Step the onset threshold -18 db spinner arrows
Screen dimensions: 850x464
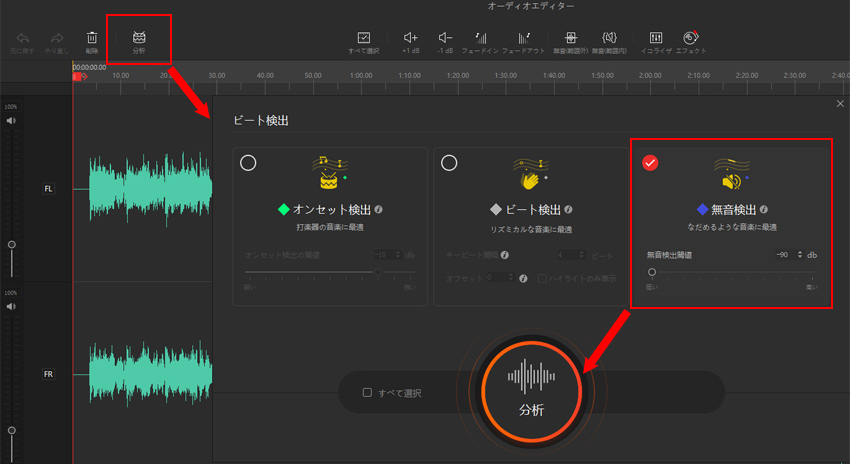(398, 255)
